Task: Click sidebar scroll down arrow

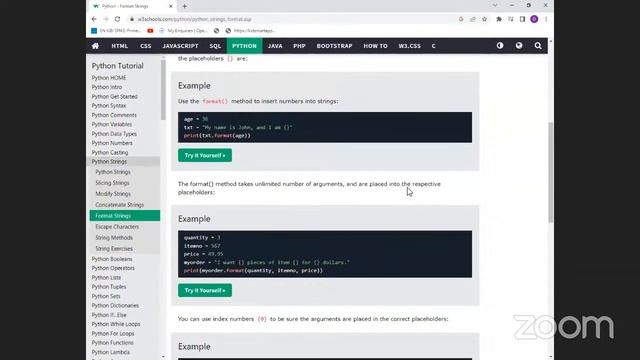Action: pos(163,357)
